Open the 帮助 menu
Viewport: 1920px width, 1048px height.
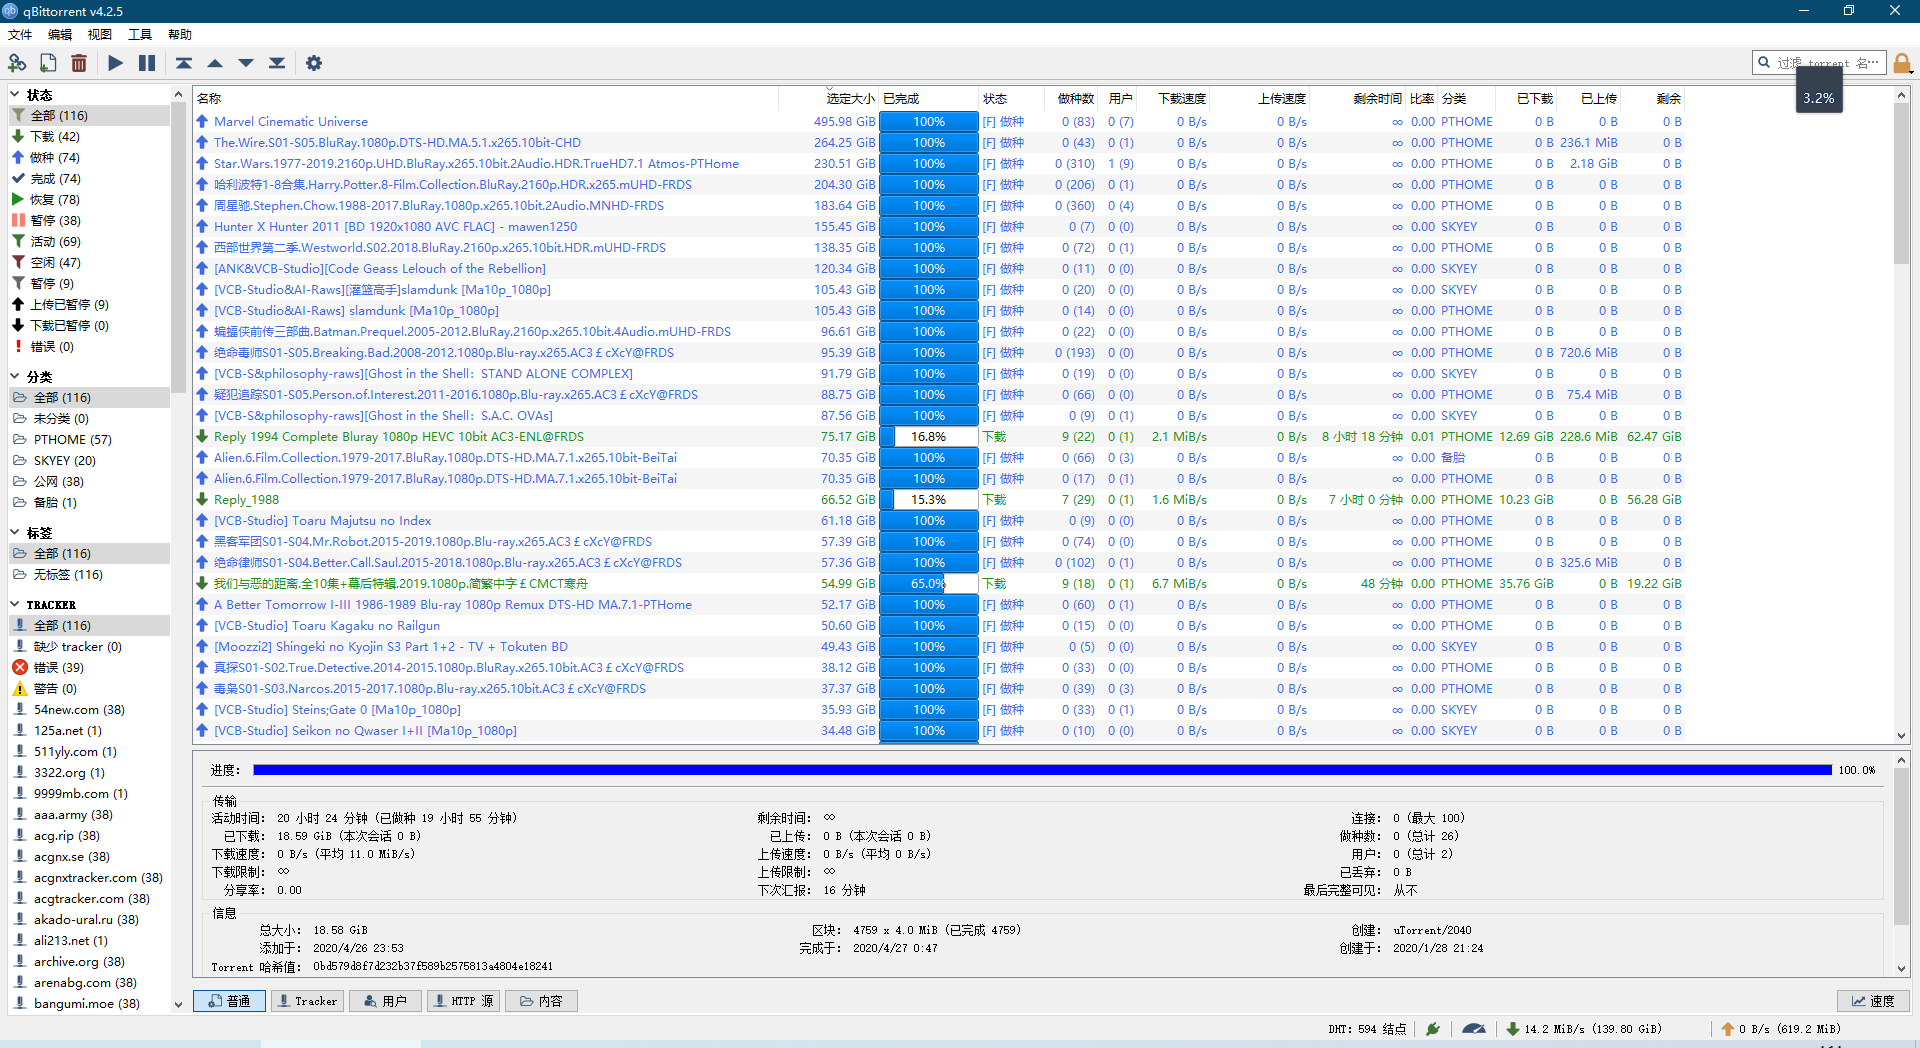(x=180, y=35)
